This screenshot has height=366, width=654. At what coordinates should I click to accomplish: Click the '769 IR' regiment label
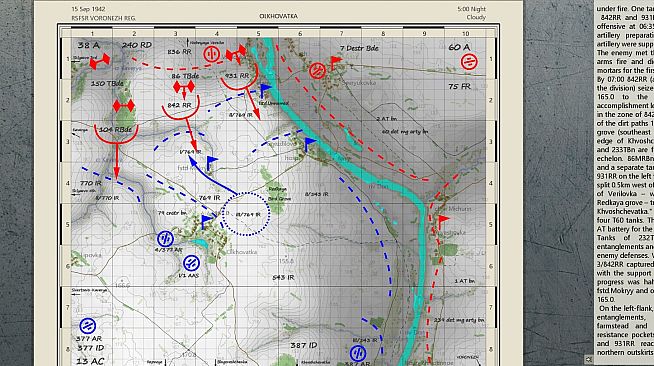pyautogui.click(x=209, y=198)
